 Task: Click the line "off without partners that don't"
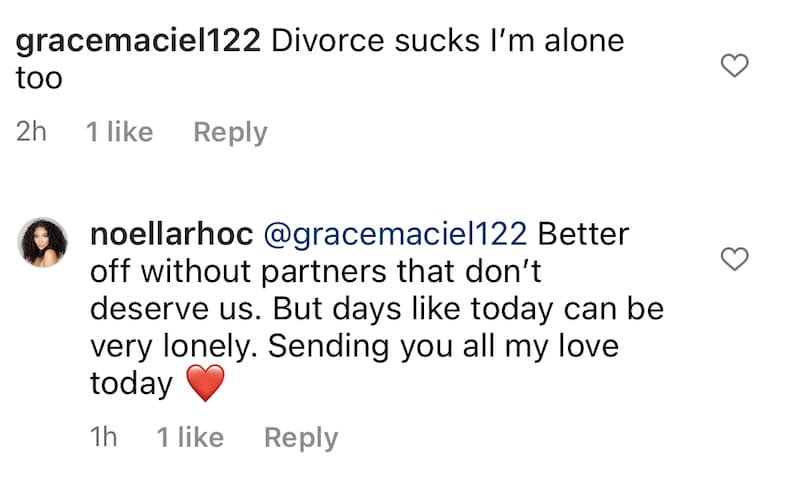point(315,272)
